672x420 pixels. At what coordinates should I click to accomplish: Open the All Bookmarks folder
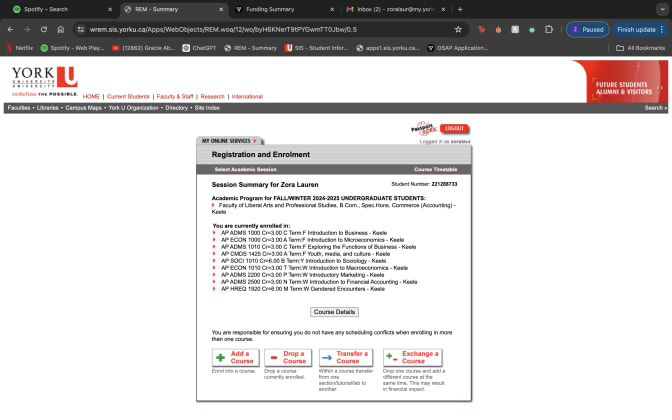(642, 47)
